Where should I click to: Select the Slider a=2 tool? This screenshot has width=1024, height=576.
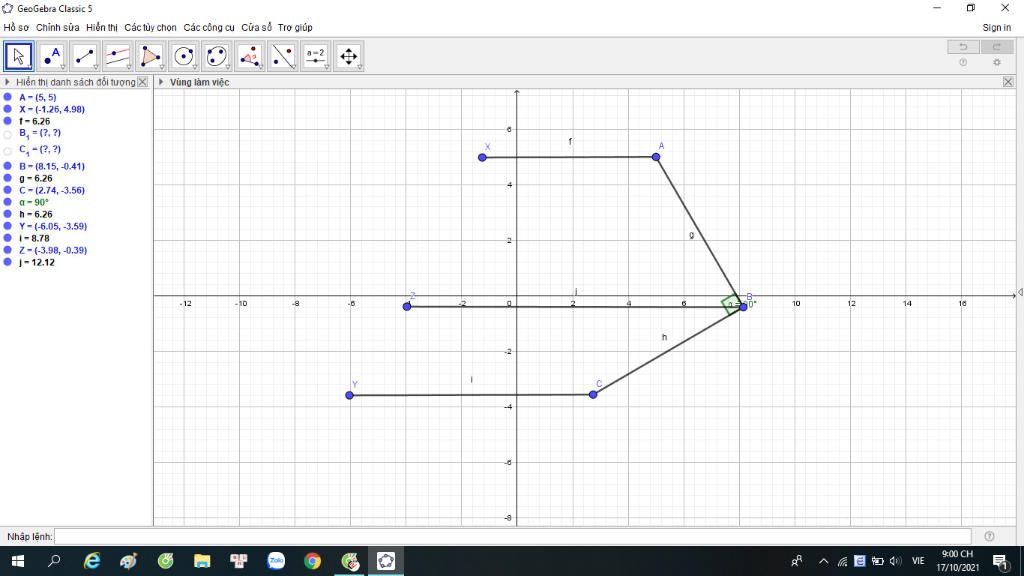[316, 56]
